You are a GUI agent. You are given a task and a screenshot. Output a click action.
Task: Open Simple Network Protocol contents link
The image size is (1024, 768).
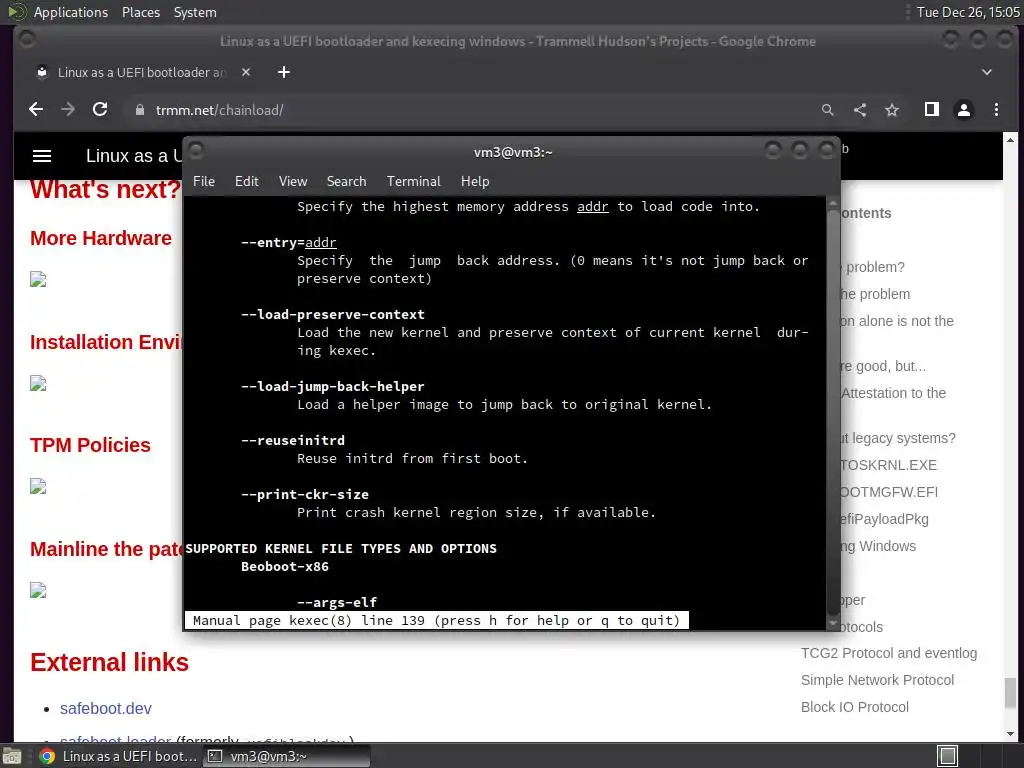[x=877, y=680]
